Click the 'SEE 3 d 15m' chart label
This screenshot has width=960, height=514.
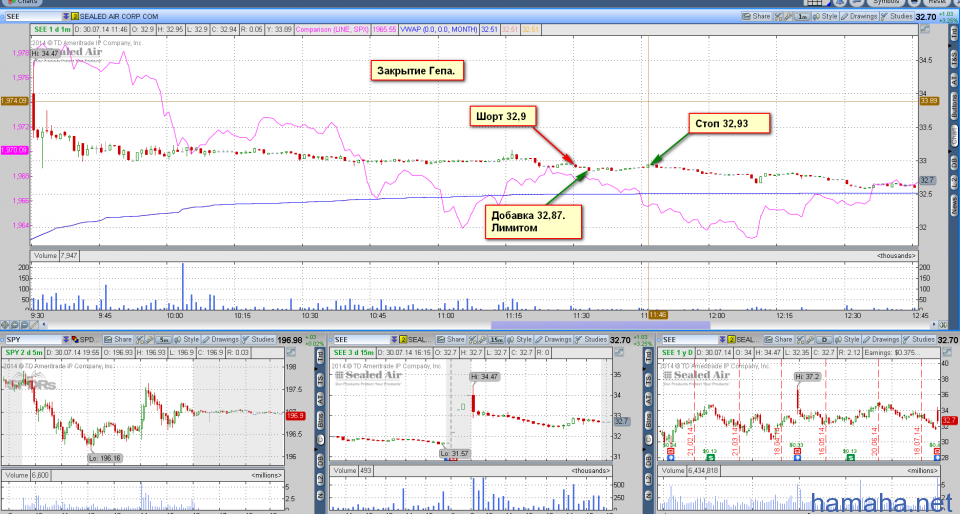click(353, 352)
